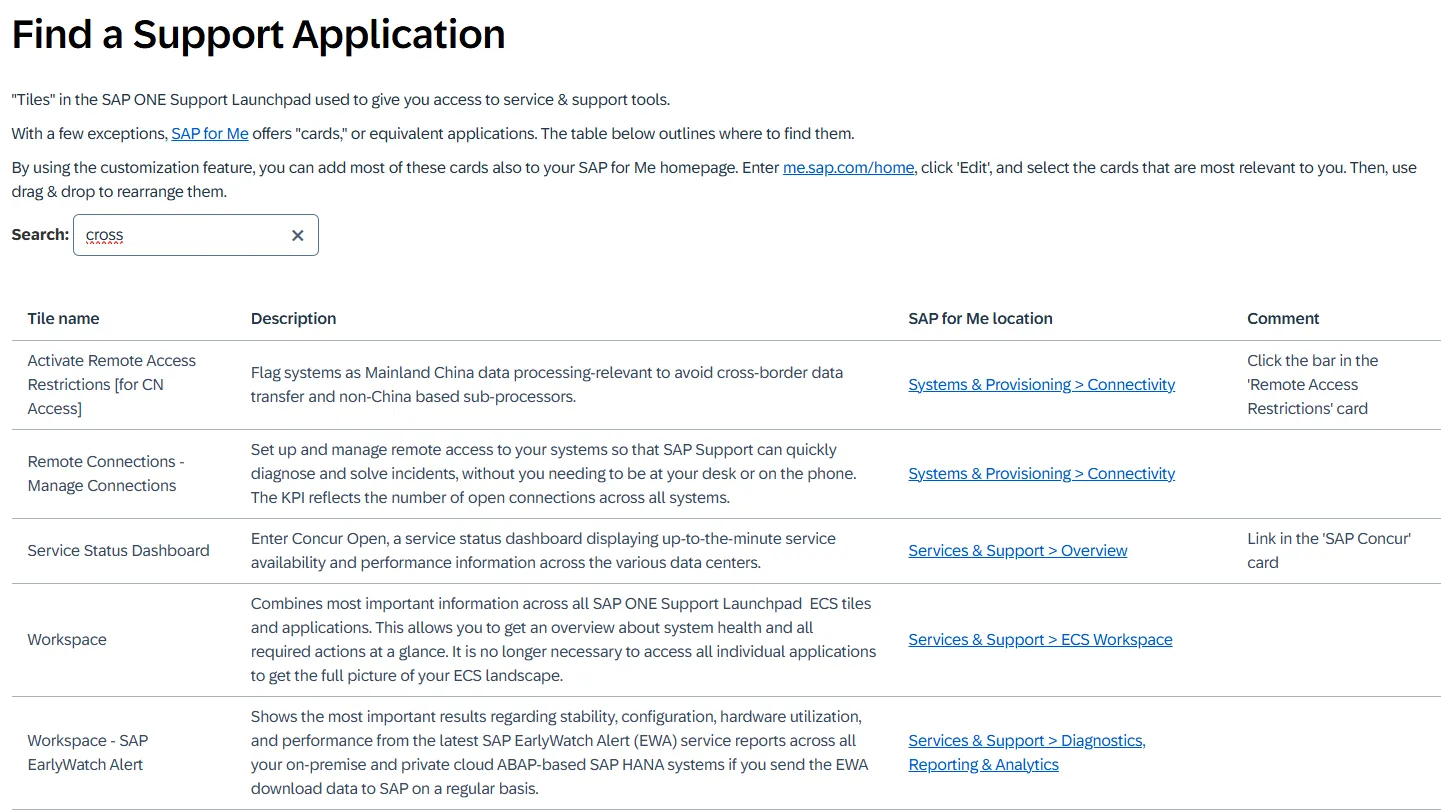Open Connectivity link in Remote Connections row
Viewport: 1441px width, 810px height.
coord(1041,473)
